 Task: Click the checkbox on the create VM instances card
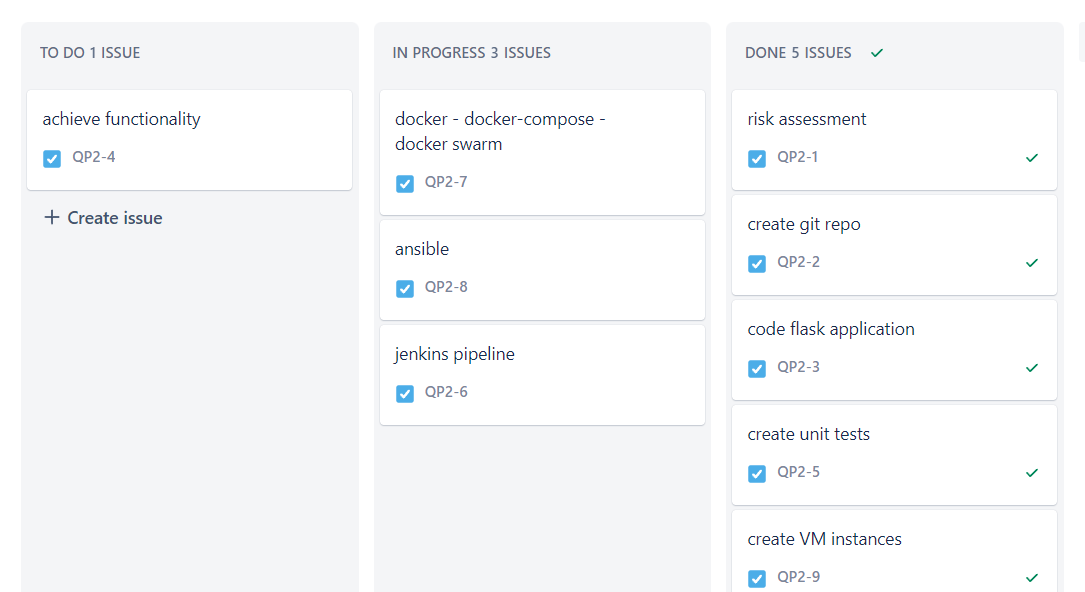coord(757,578)
